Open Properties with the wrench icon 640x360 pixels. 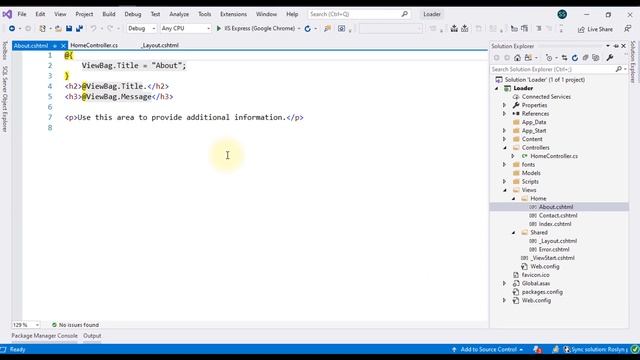tap(610, 58)
